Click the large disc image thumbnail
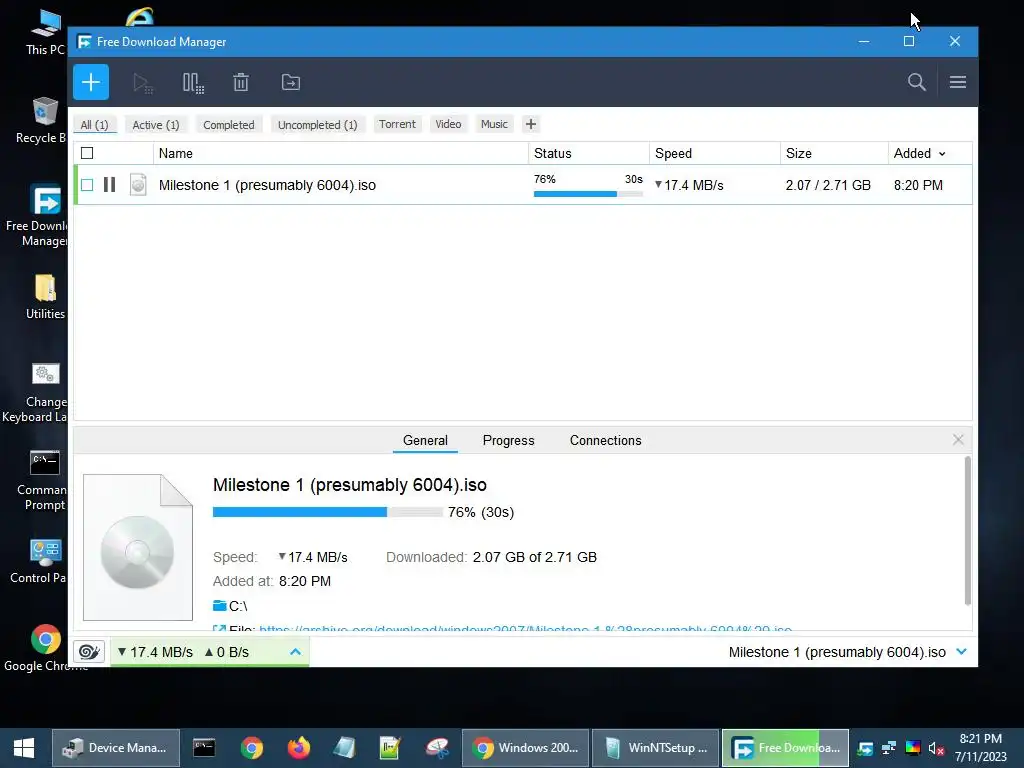Image resolution: width=1024 pixels, height=768 pixels. 138,547
